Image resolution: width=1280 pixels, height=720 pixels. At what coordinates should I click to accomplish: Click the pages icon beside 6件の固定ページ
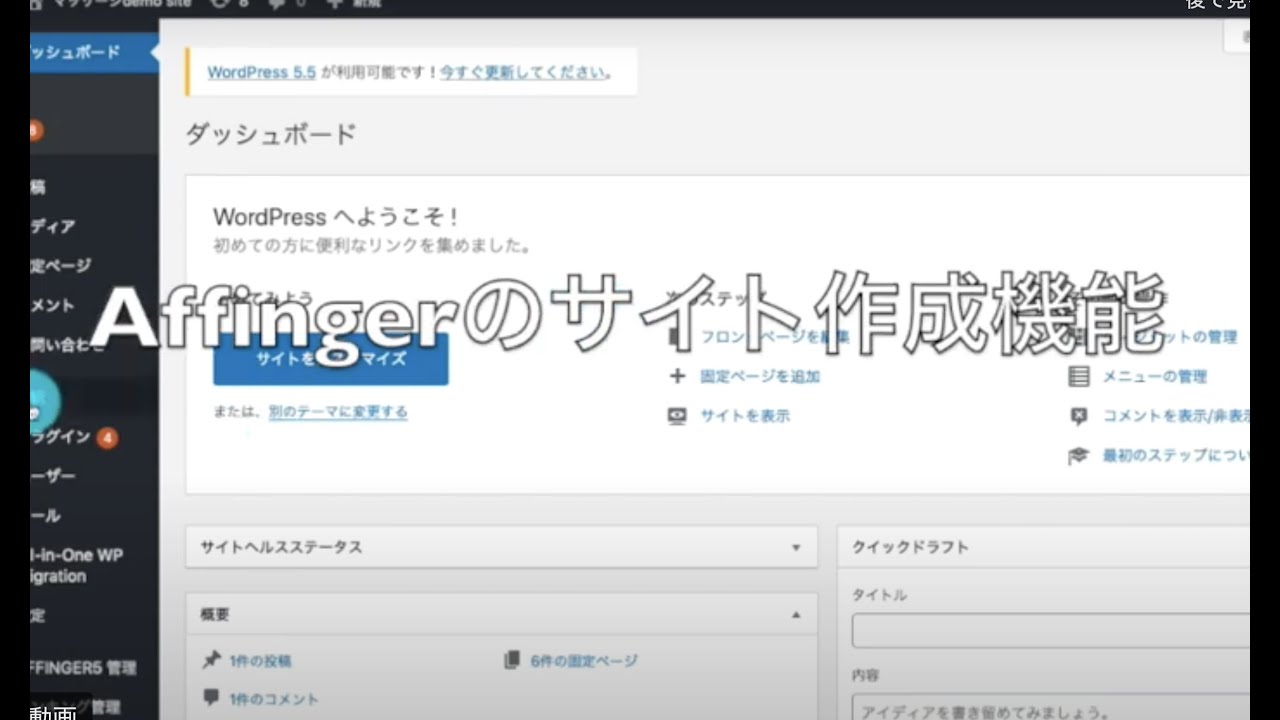[512, 660]
